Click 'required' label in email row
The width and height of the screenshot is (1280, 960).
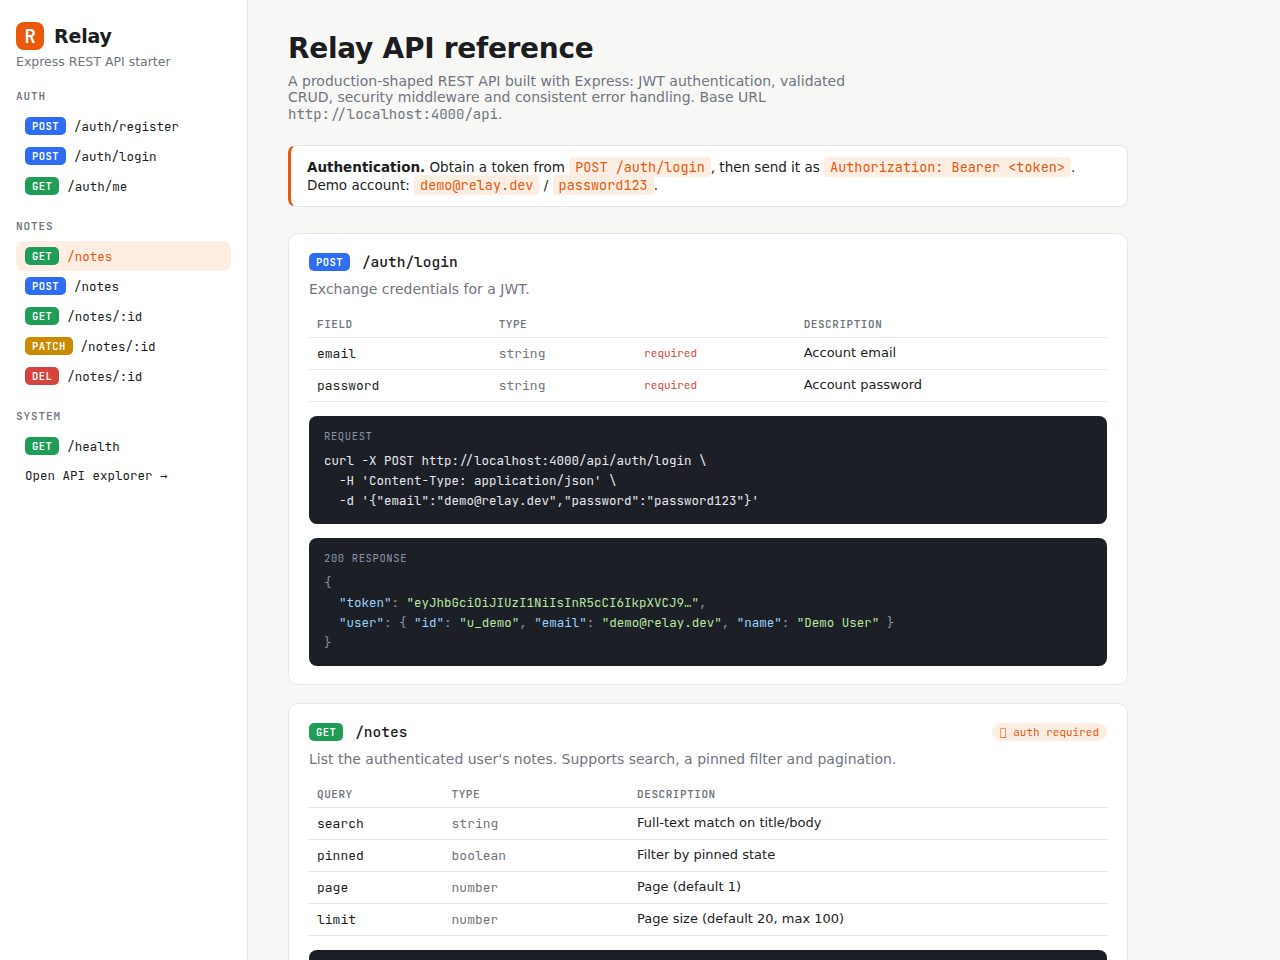(x=670, y=354)
